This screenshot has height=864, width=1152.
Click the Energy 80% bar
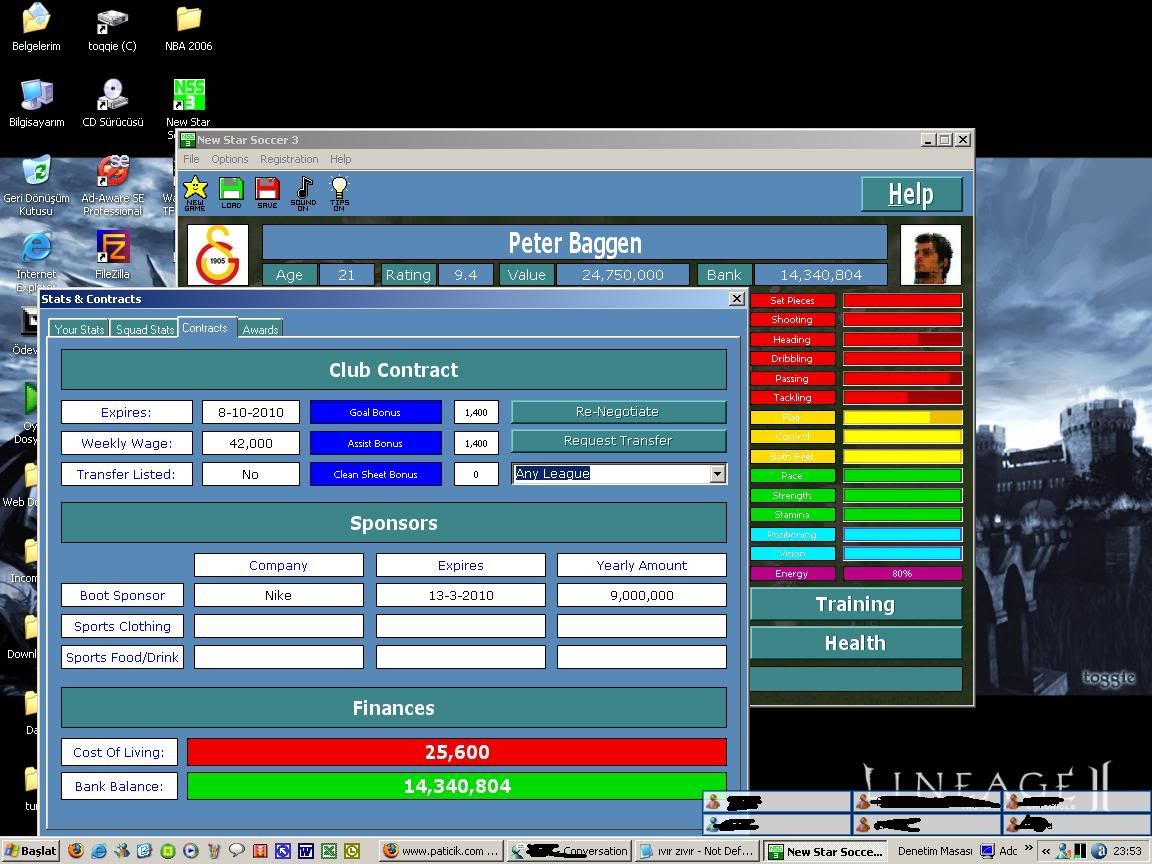click(x=902, y=574)
